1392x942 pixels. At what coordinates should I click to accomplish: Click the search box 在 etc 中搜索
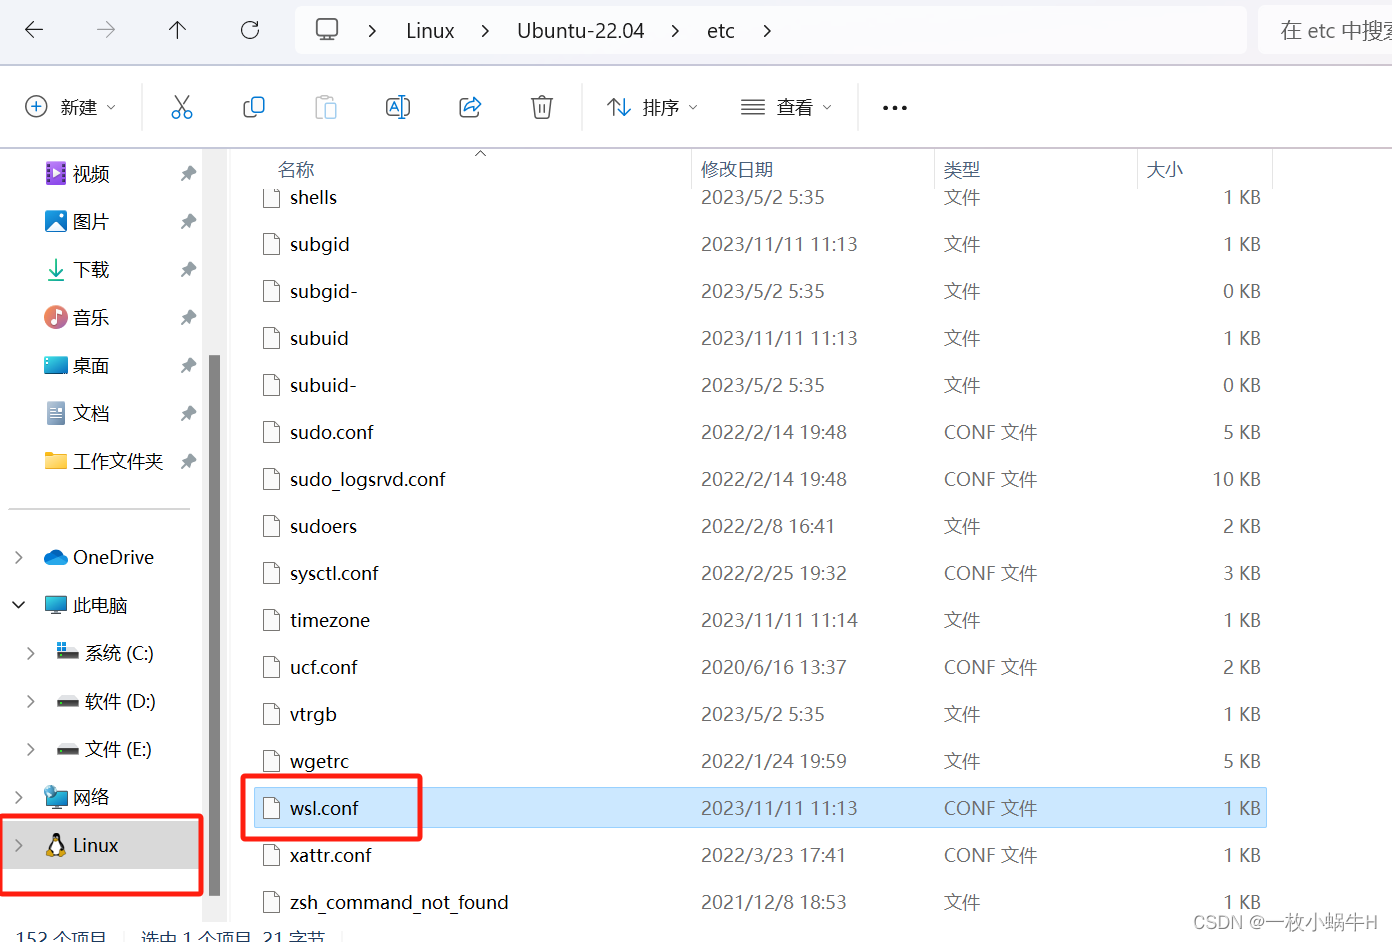coord(1326,31)
